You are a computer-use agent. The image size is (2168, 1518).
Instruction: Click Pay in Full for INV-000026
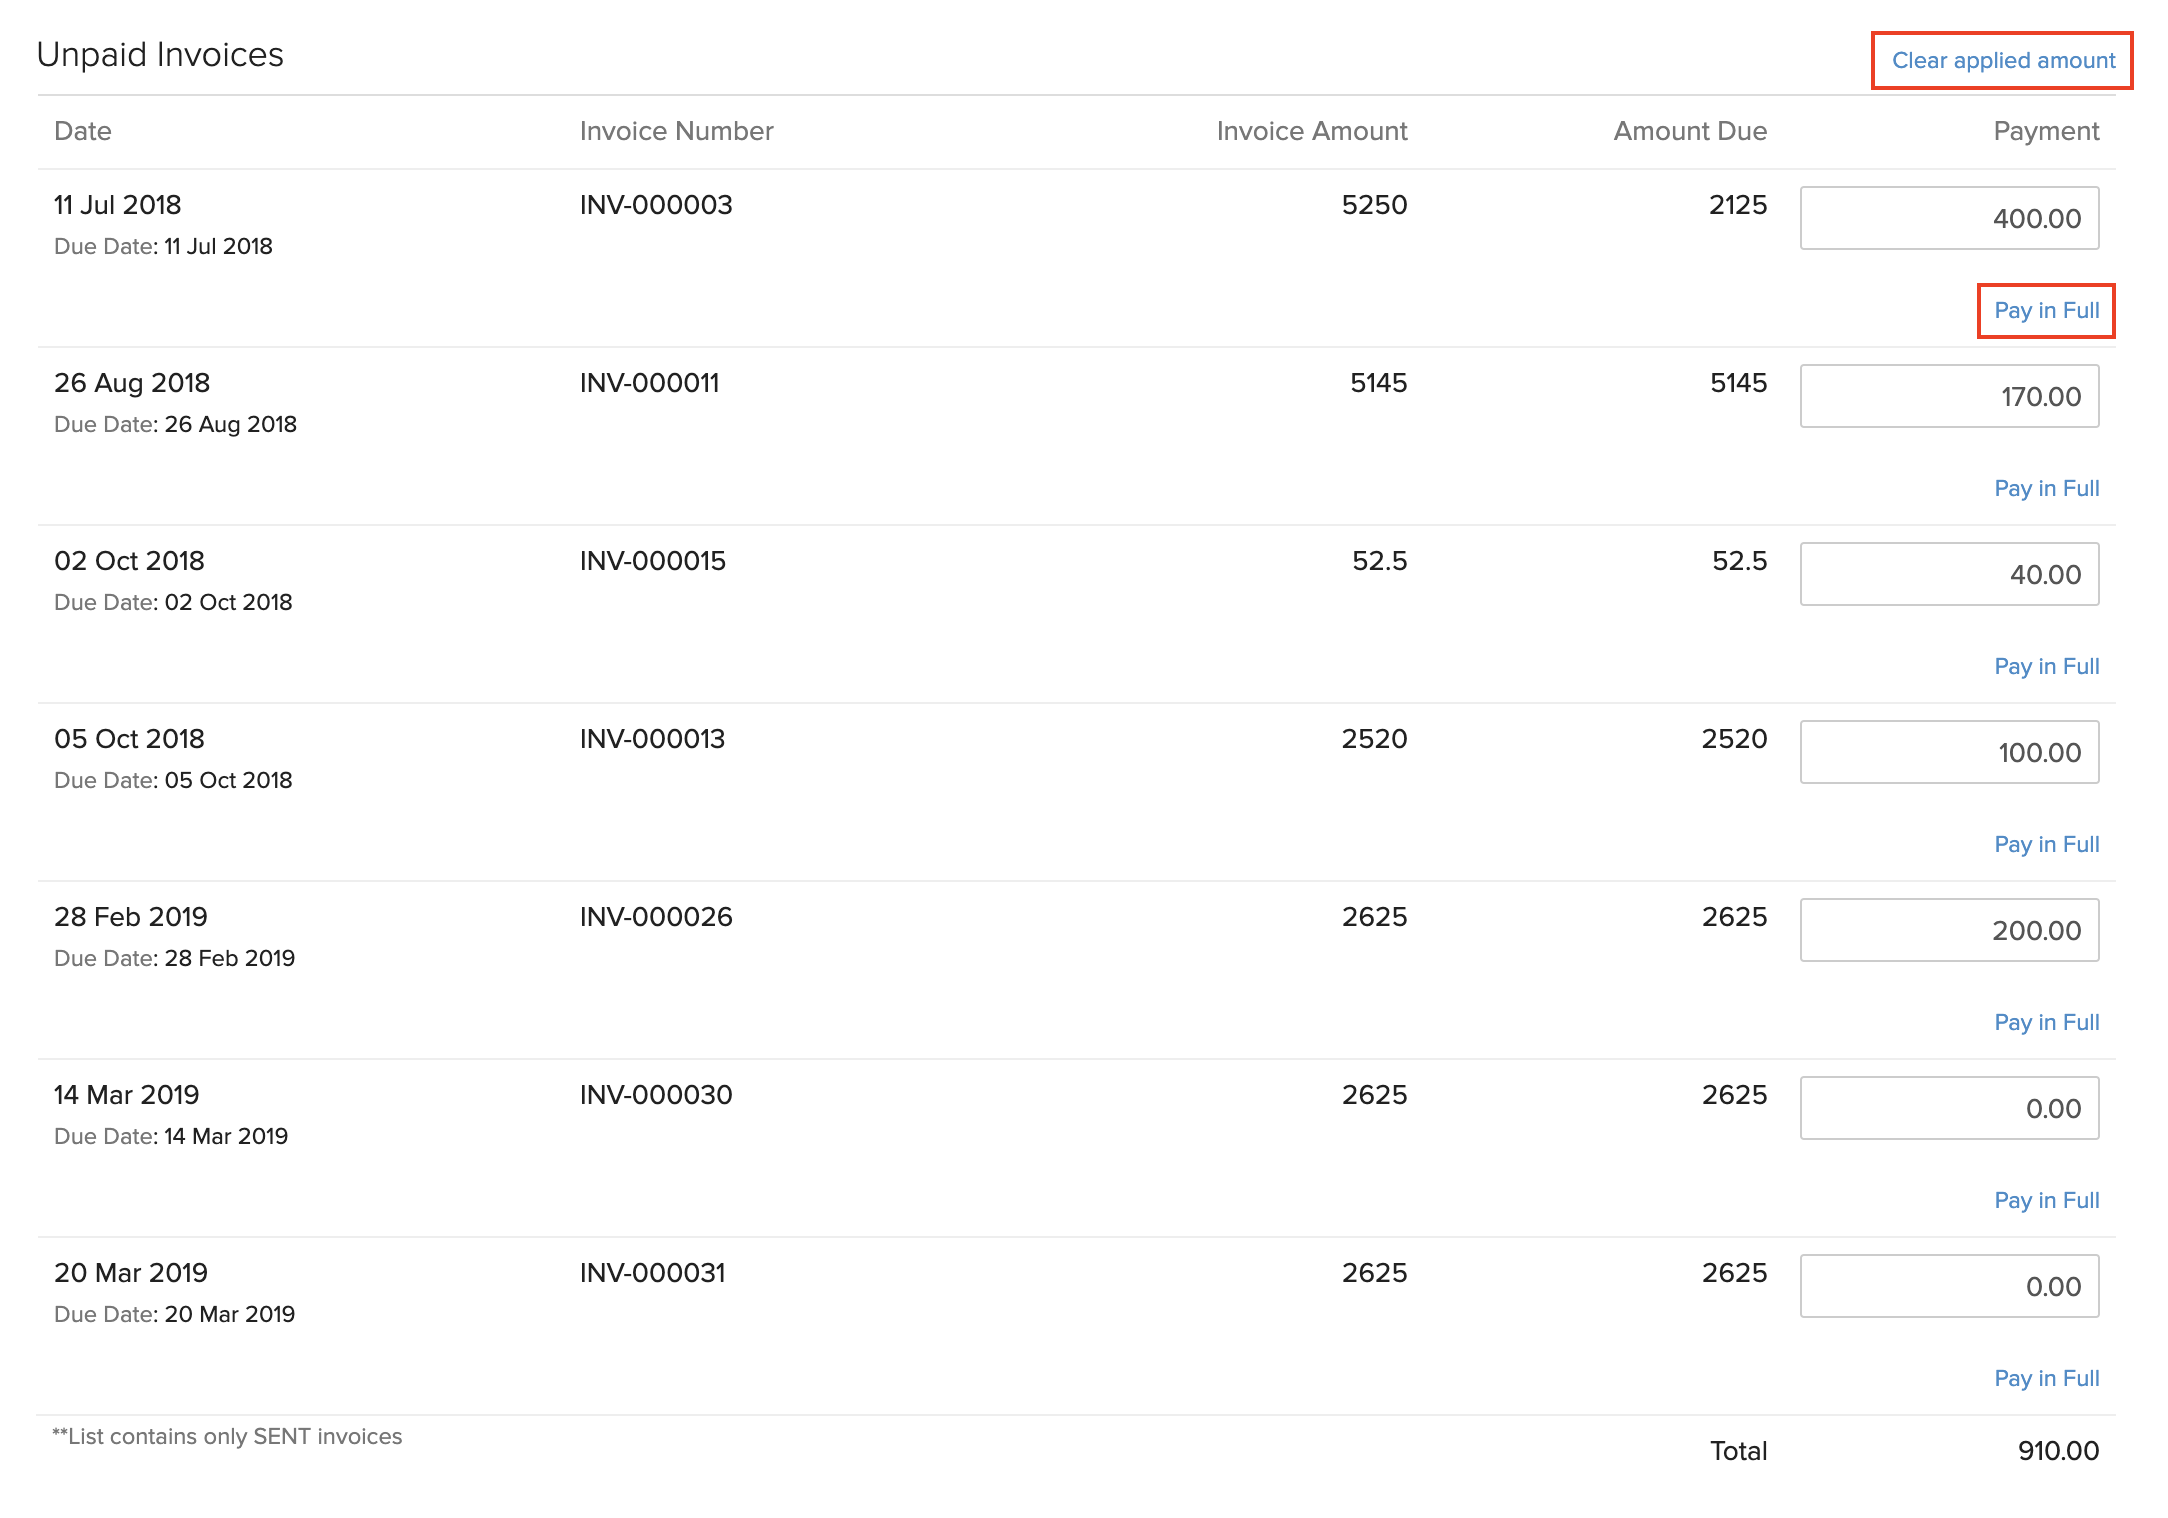tap(2046, 1022)
